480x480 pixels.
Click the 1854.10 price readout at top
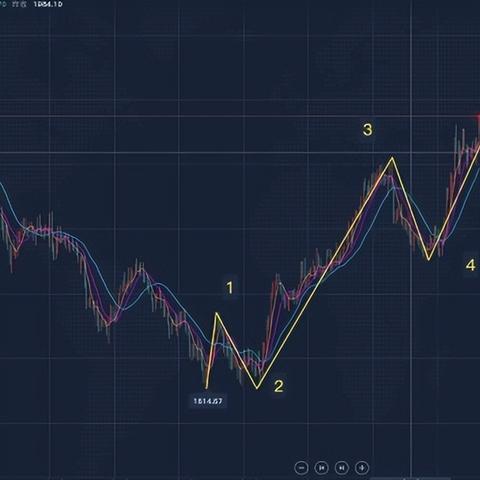[x=48, y=4]
